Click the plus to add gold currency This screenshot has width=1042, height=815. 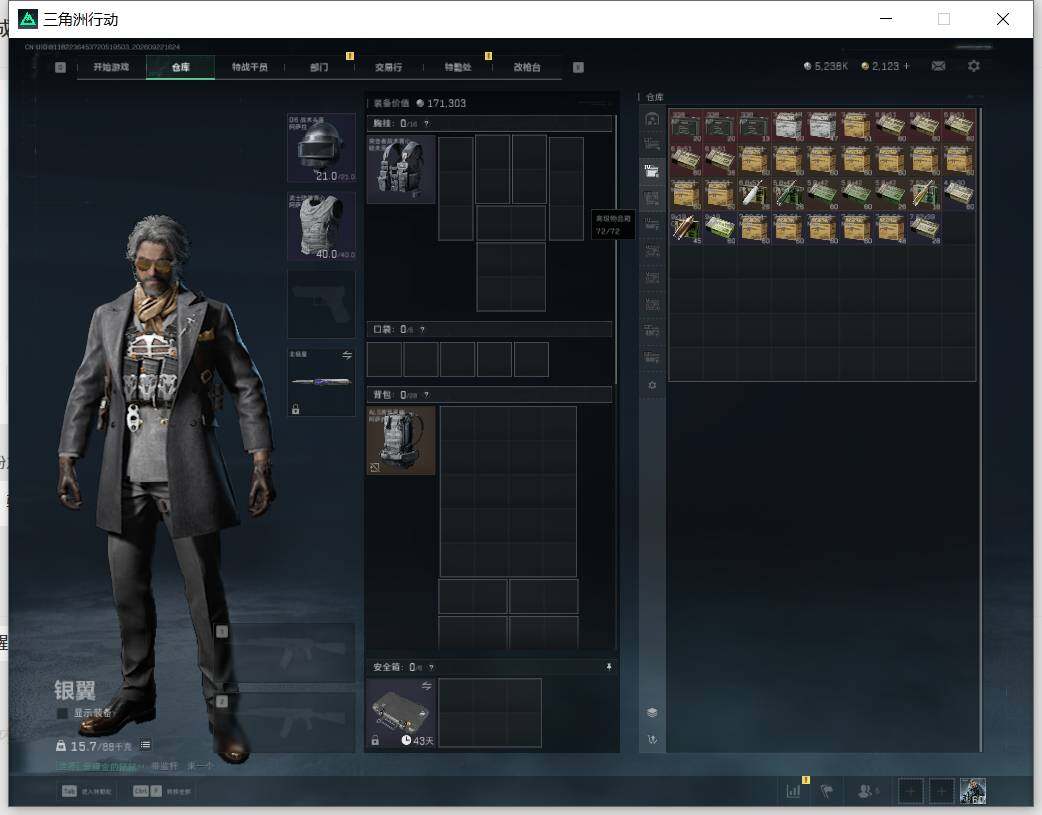pyautogui.click(x=906, y=66)
